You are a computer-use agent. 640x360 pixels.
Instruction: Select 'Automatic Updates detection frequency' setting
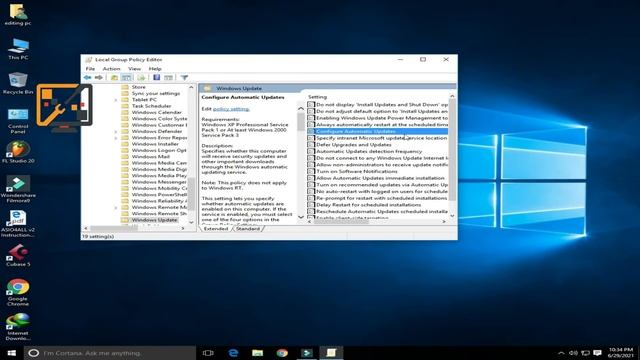pyautogui.click(x=369, y=151)
